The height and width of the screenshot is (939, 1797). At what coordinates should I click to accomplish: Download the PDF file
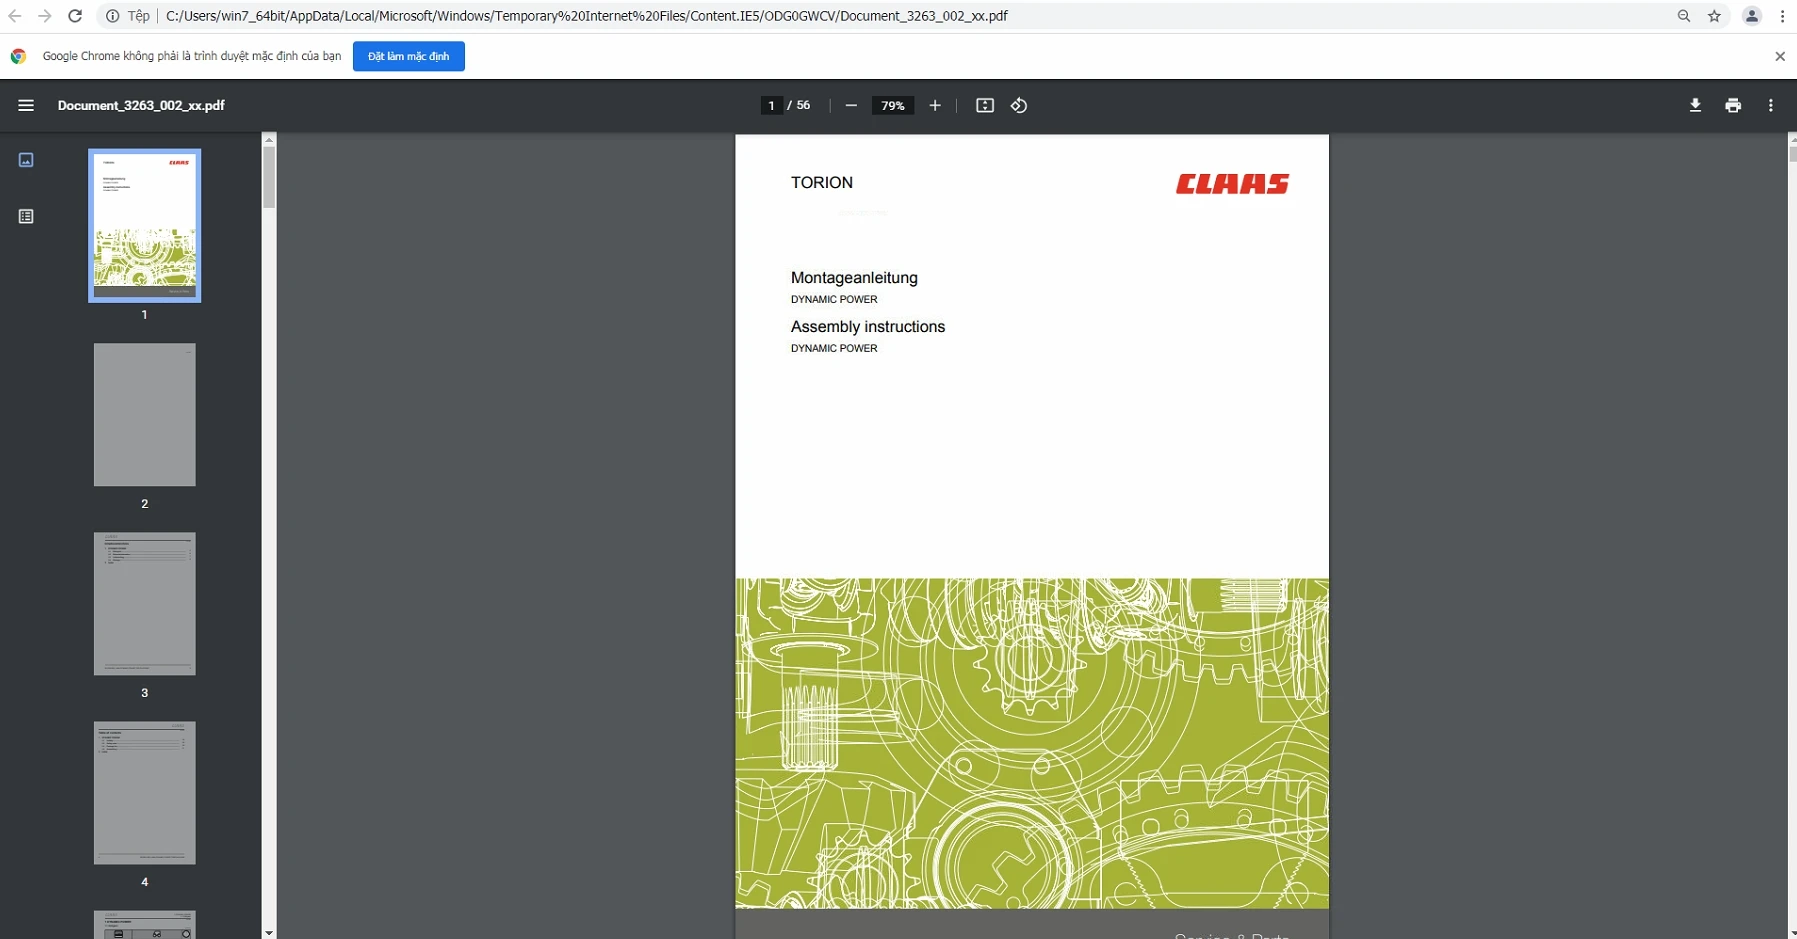pos(1695,105)
